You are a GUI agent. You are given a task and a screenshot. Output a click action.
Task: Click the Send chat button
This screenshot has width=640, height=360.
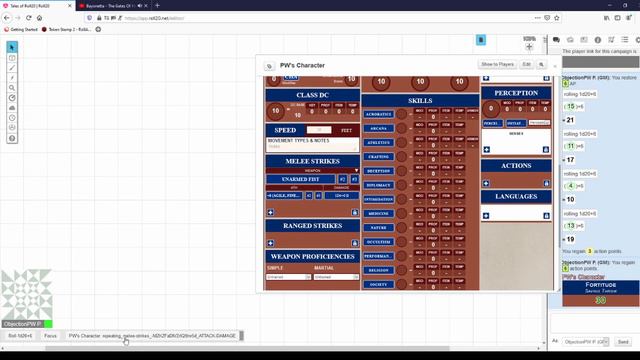click(623, 342)
